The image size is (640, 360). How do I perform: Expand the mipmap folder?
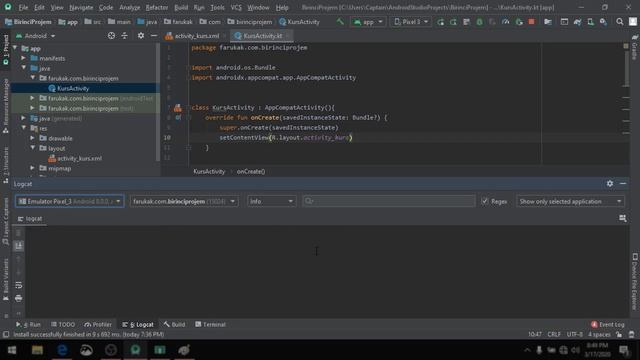point(32,168)
